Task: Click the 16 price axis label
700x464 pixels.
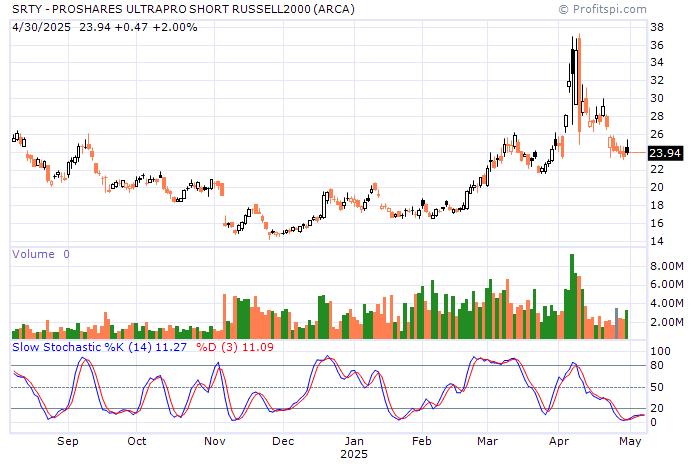Action: pos(657,223)
